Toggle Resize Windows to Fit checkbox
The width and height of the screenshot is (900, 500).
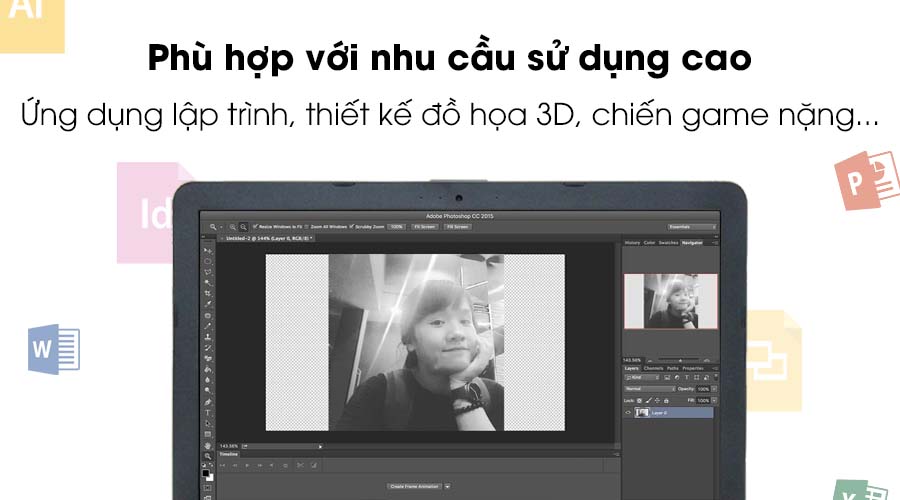click(x=255, y=227)
